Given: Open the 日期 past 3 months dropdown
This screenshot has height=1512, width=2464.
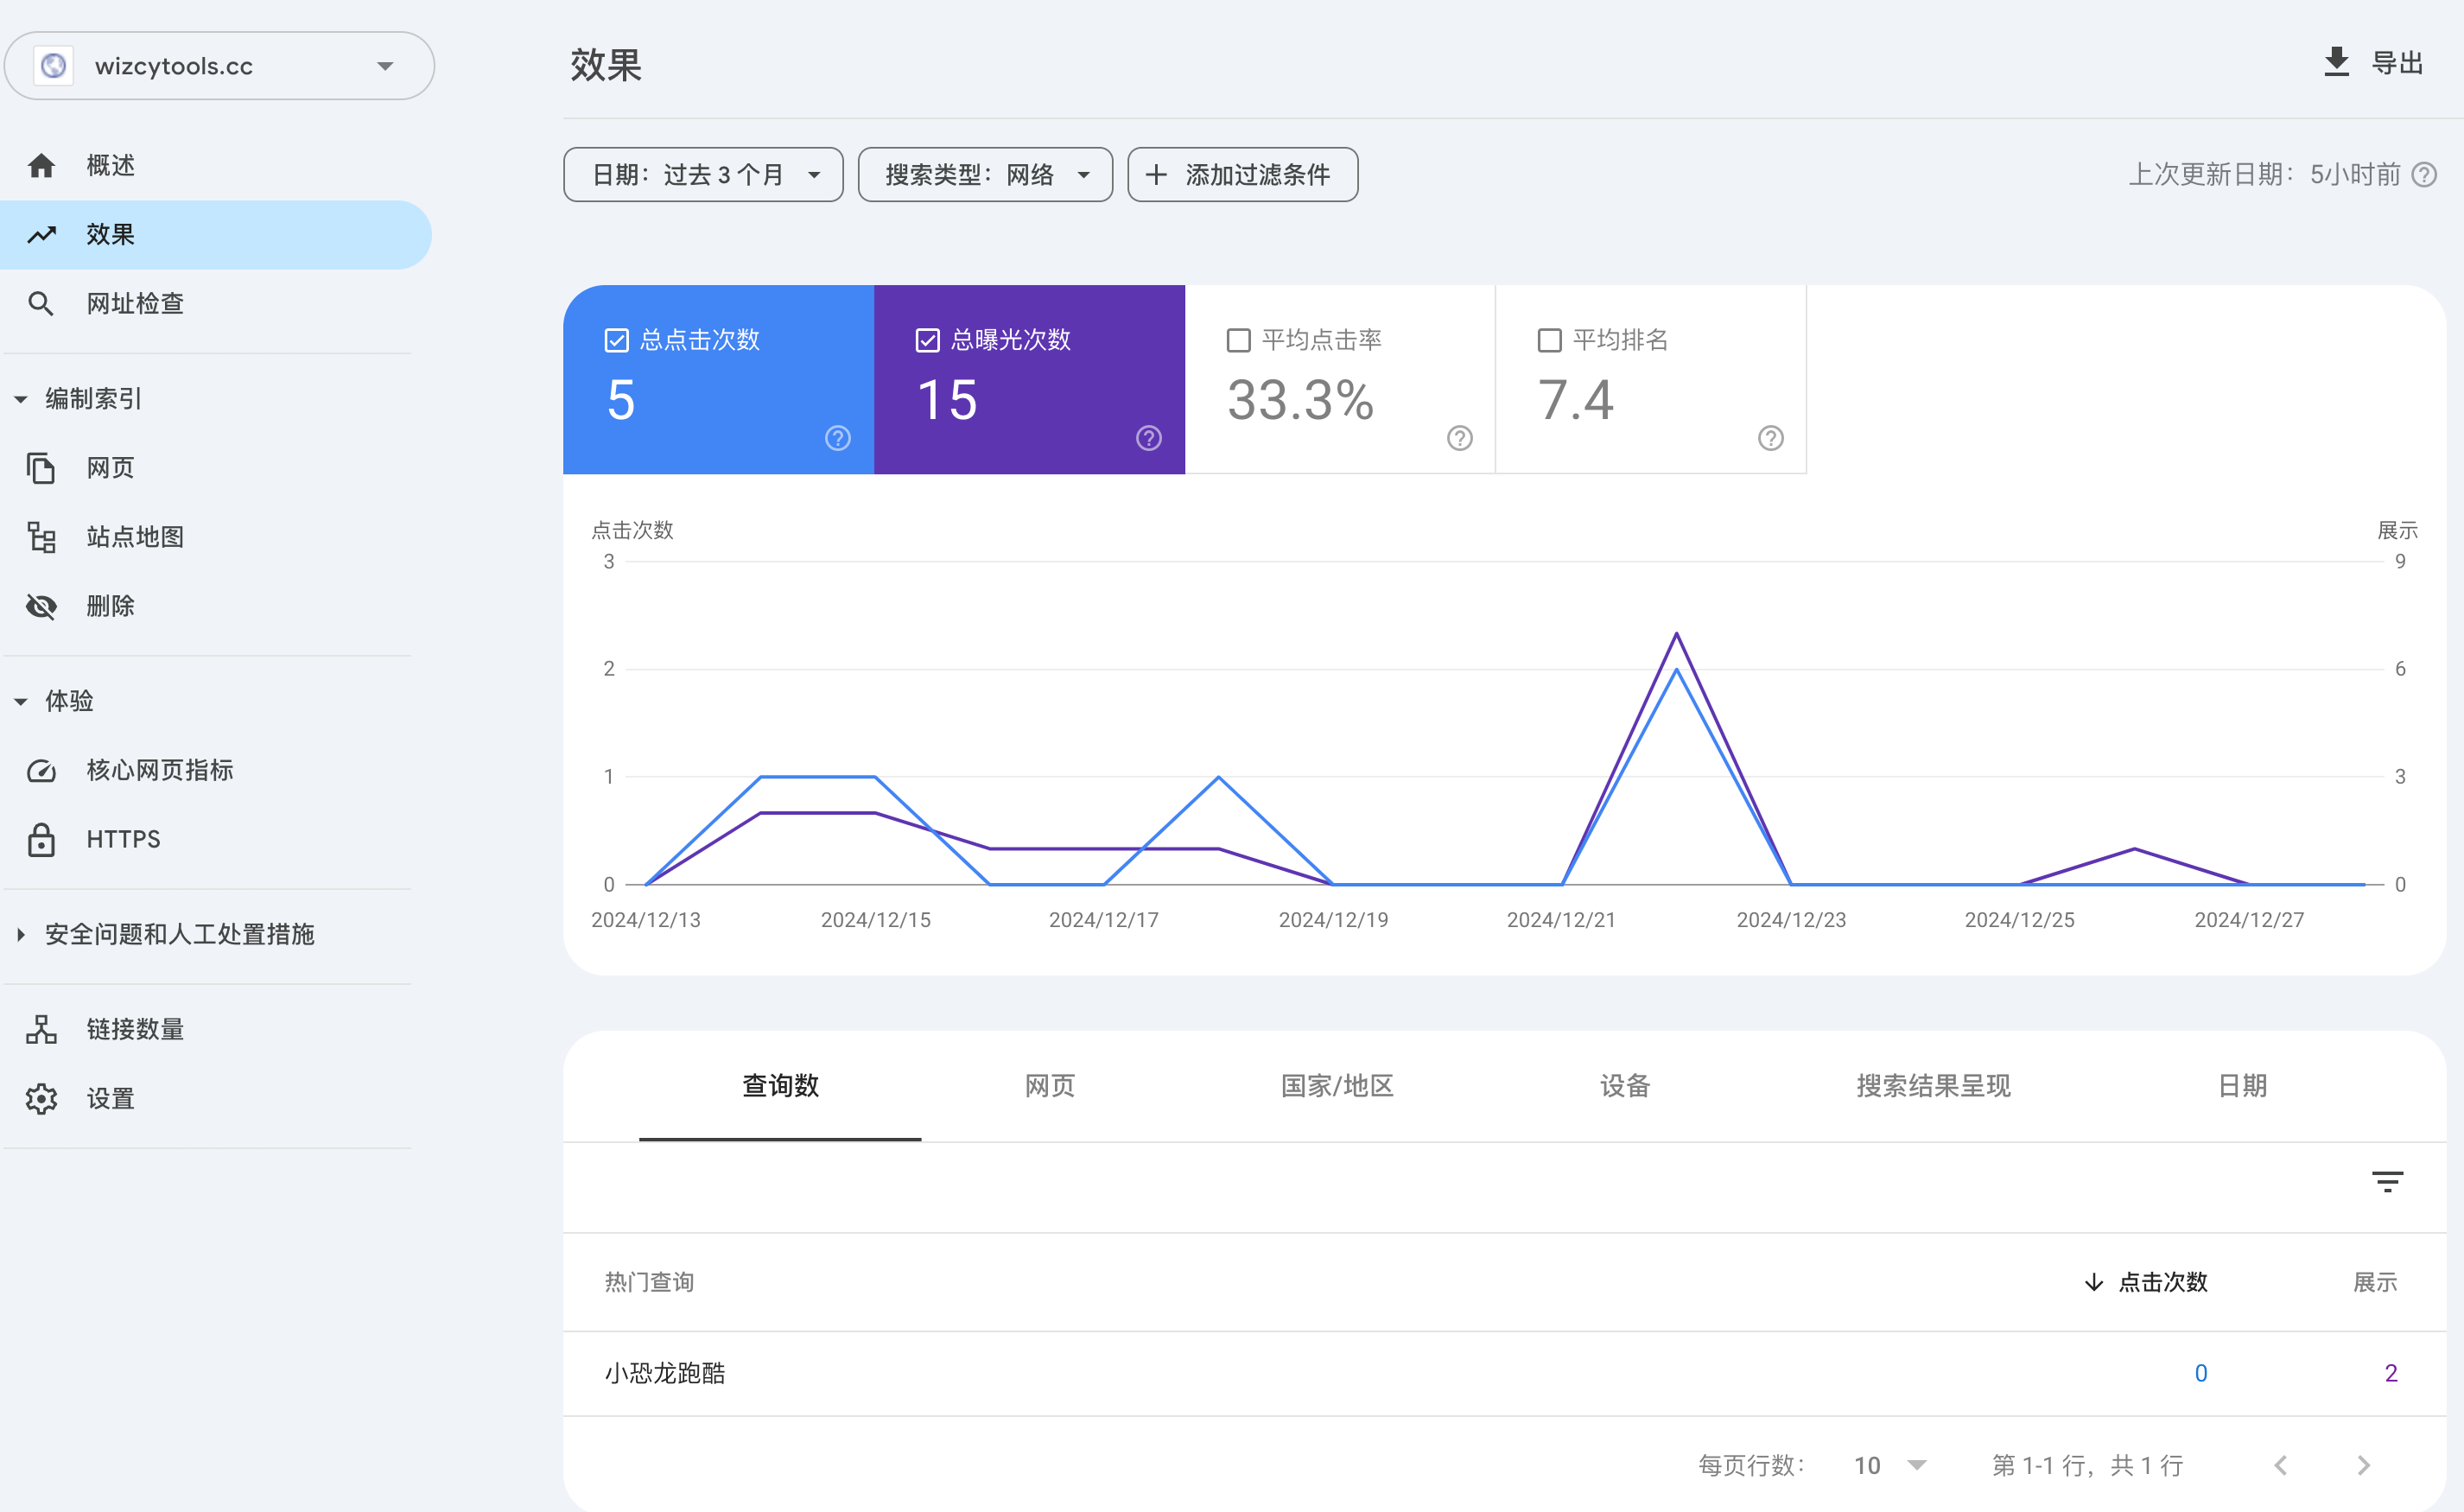Looking at the screenshot, I should 703,175.
